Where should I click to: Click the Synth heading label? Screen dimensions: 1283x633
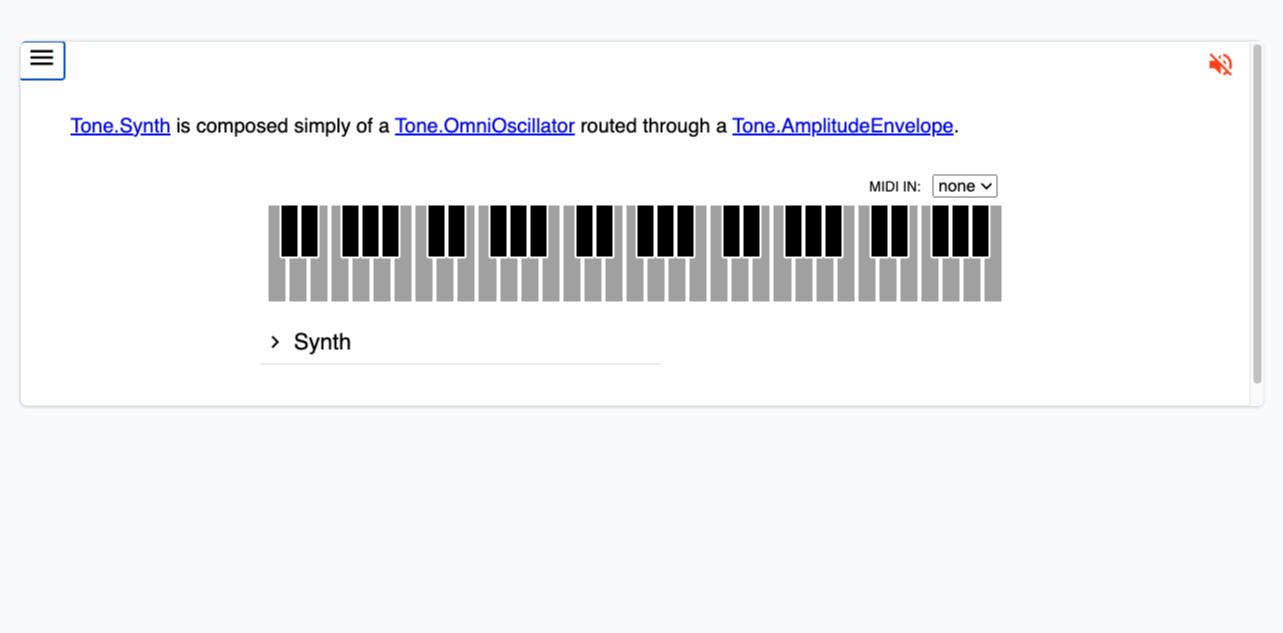click(x=322, y=342)
